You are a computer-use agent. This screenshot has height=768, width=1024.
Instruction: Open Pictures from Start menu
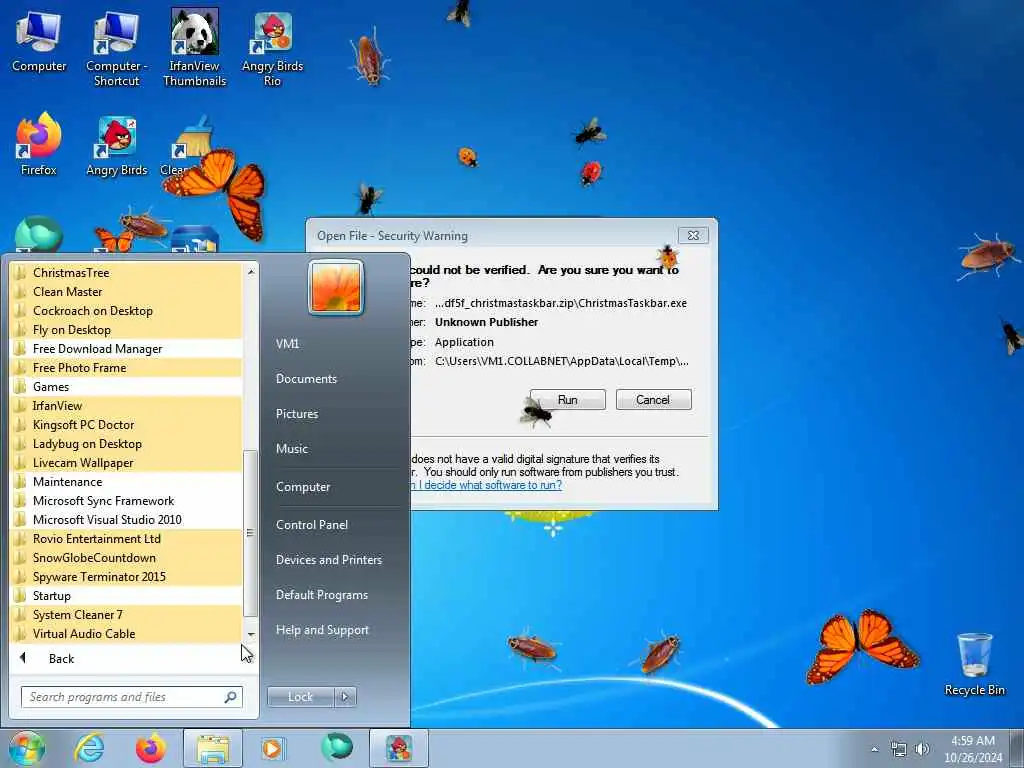tap(296, 413)
